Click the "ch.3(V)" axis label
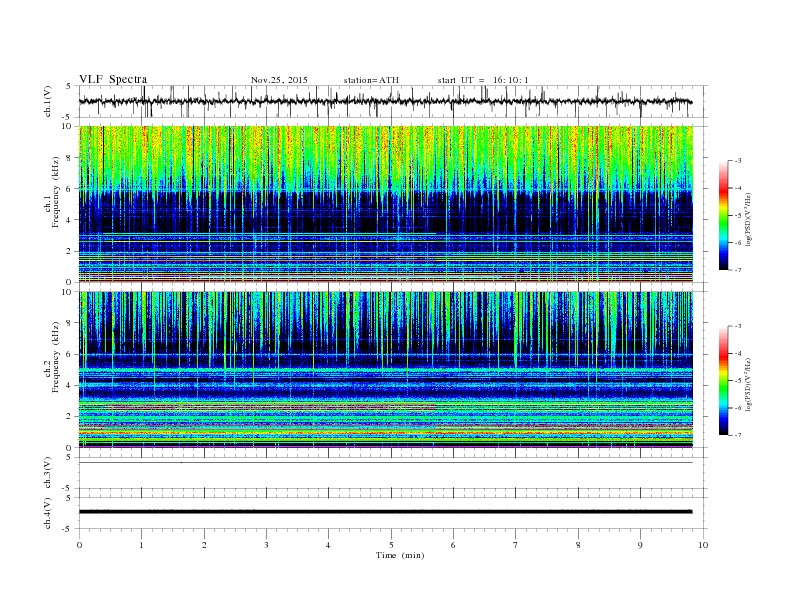 click(x=48, y=473)
